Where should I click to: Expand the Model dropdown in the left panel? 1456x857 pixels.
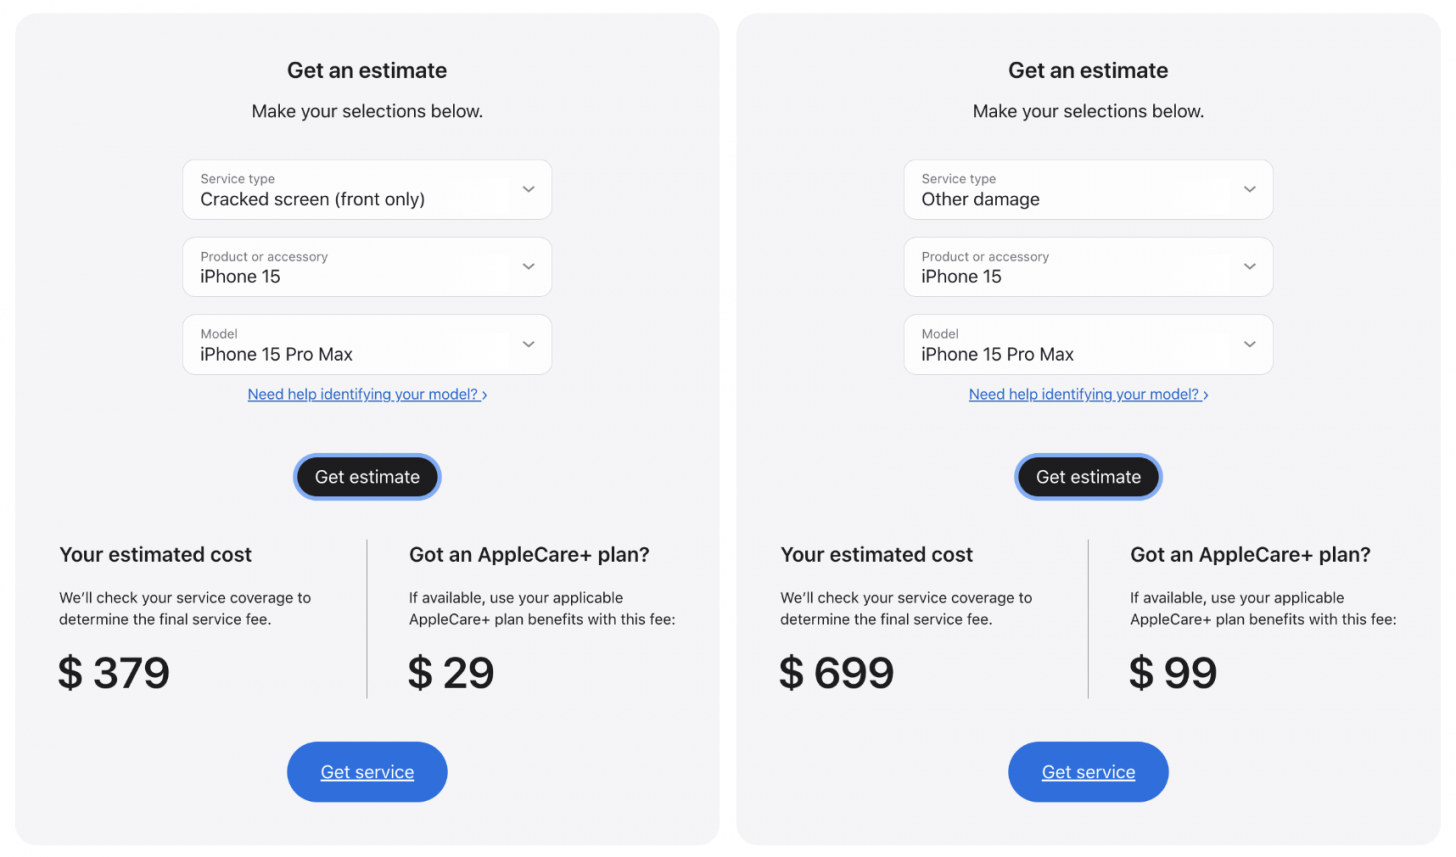tap(367, 344)
